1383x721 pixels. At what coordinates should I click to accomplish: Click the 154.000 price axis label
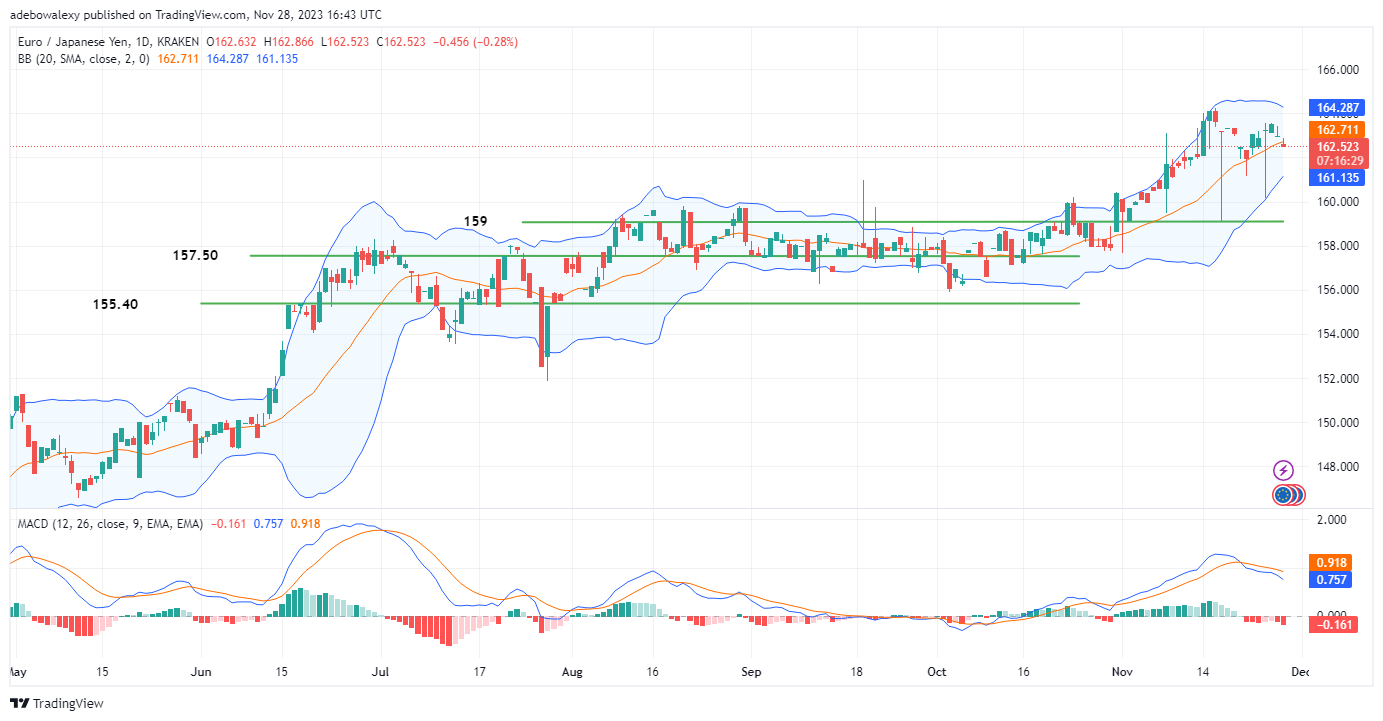click(x=1340, y=334)
